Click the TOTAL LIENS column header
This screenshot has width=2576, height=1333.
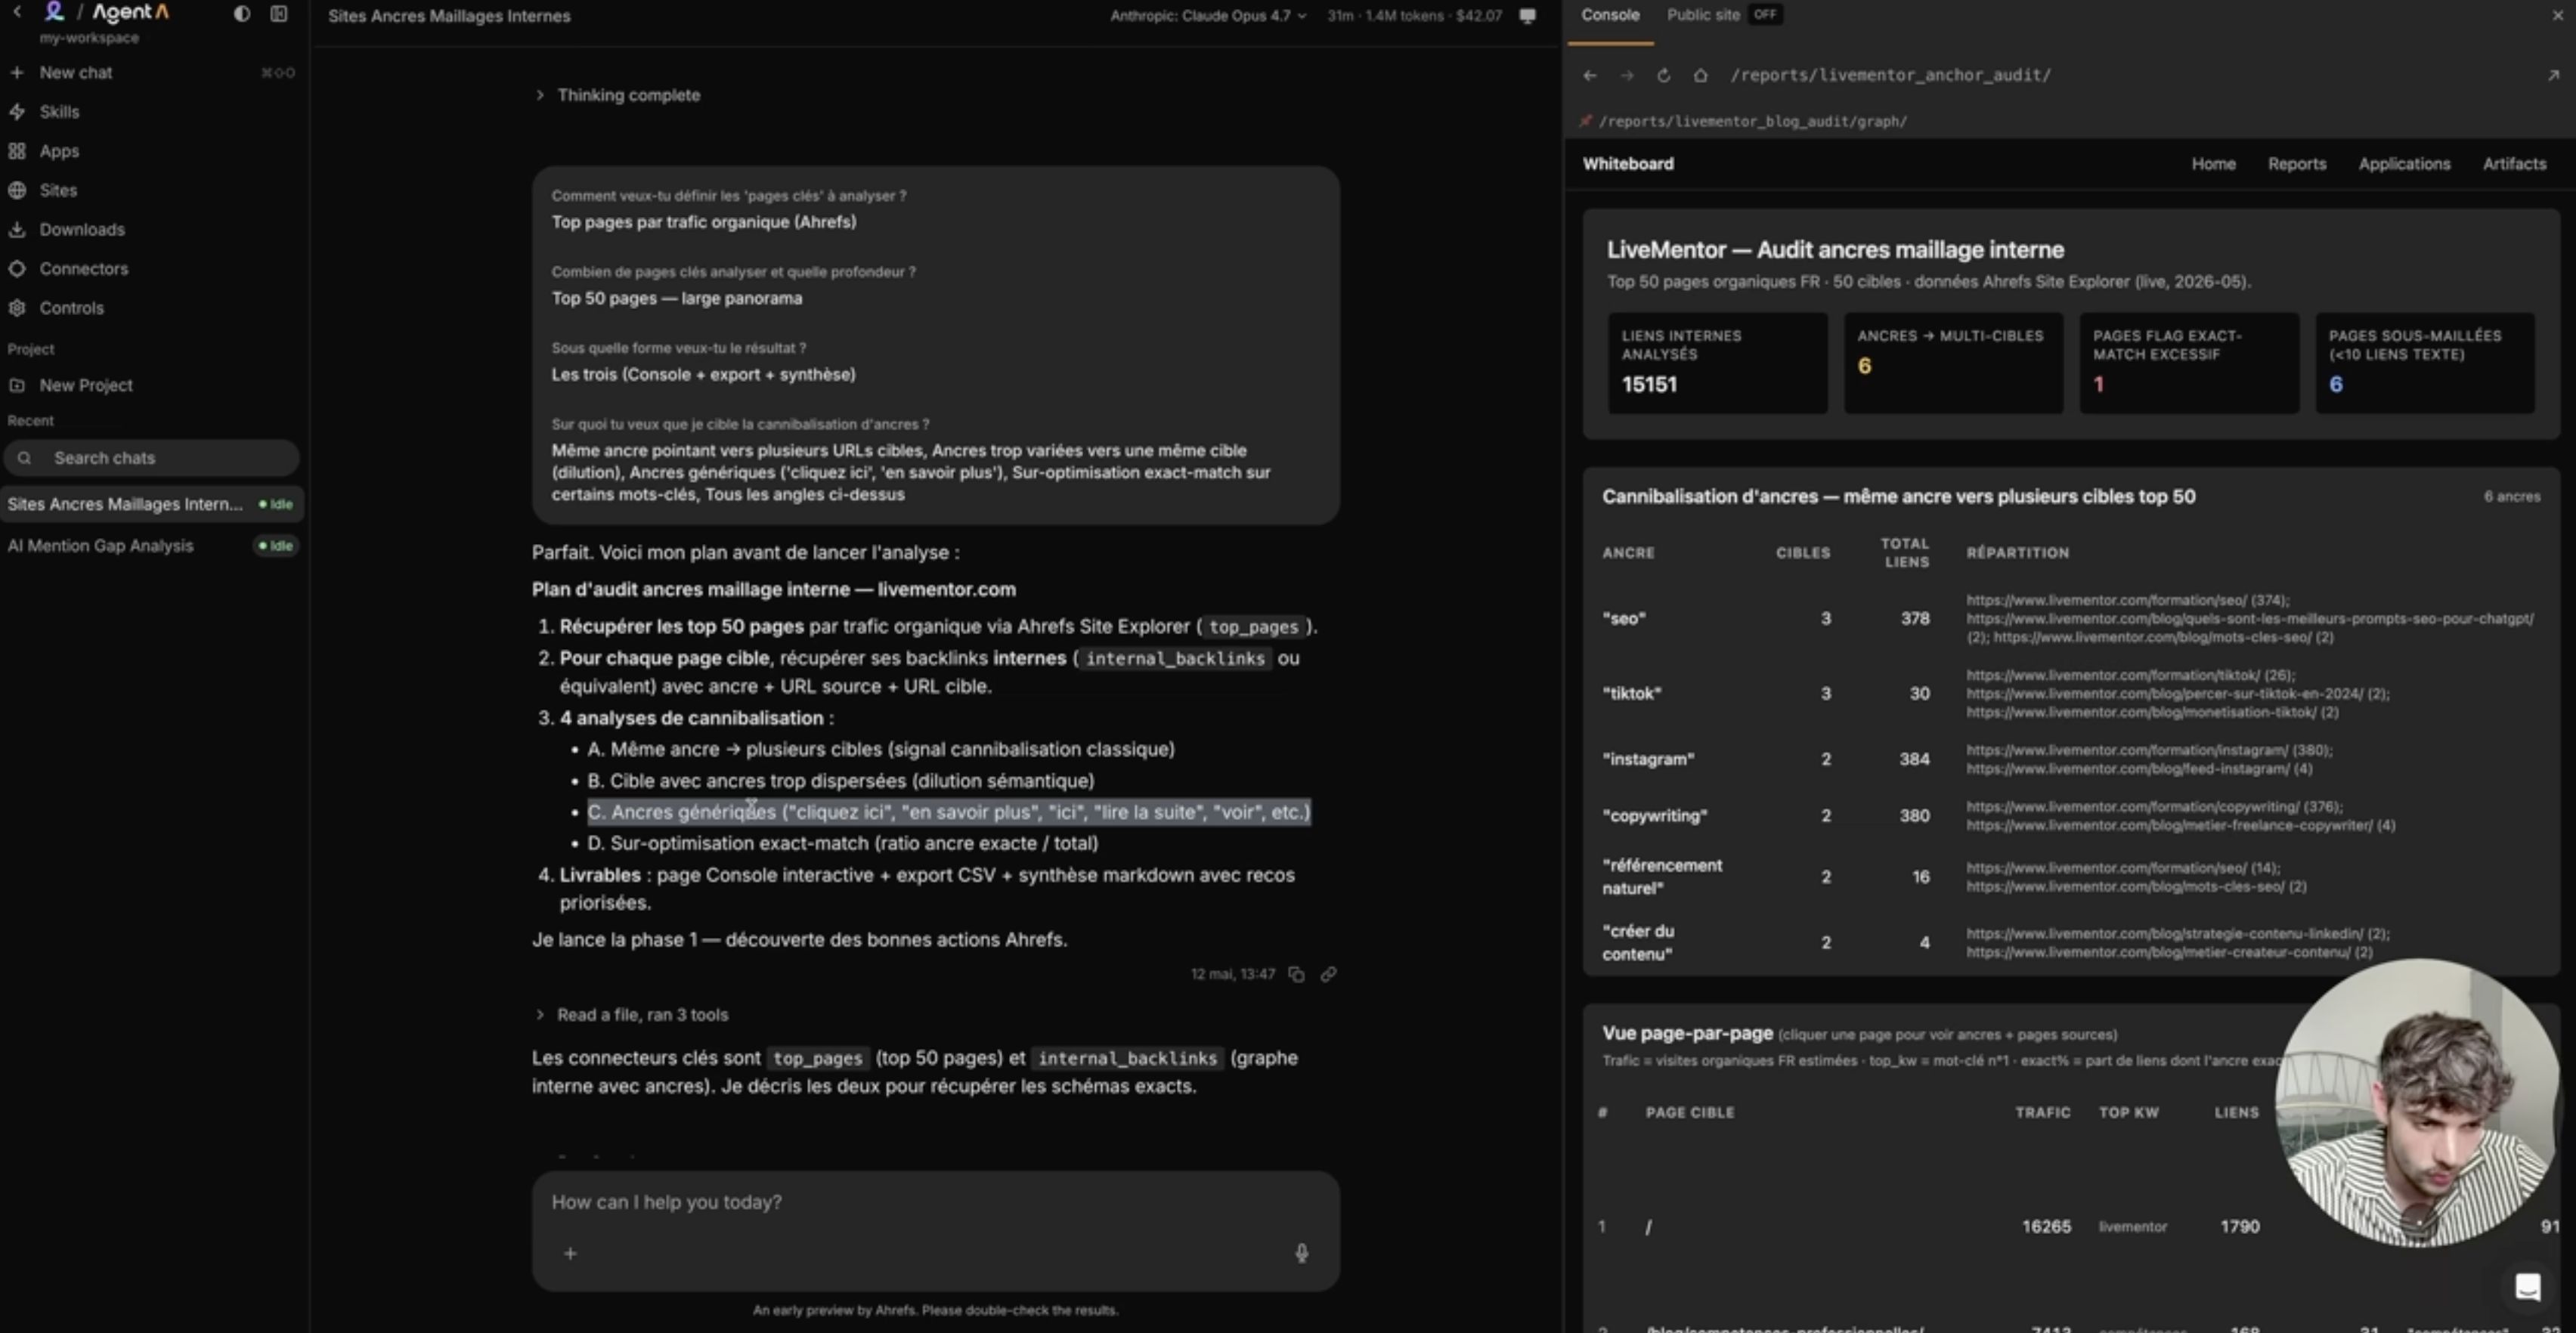[1904, 553]
